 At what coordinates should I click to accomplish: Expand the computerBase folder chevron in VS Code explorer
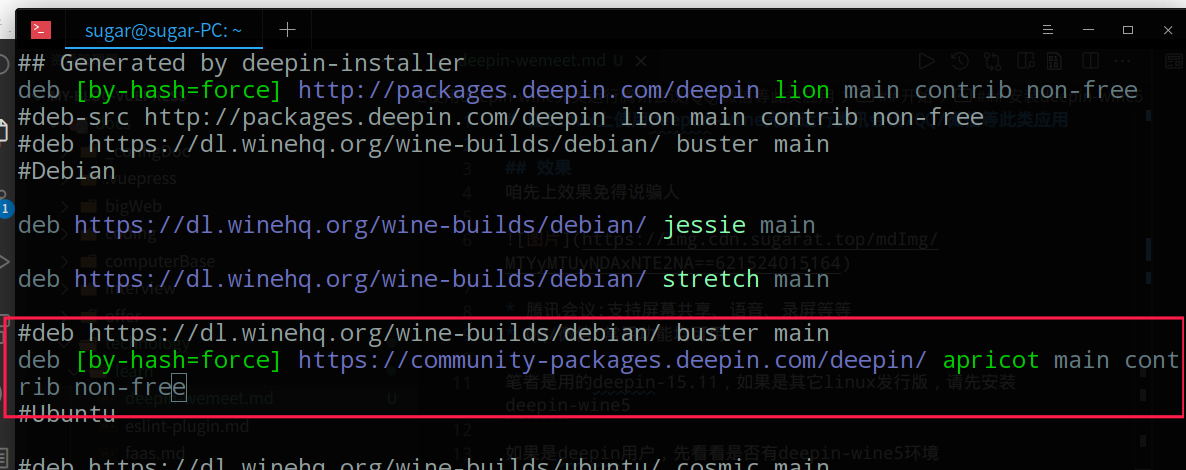coord(65,261)
